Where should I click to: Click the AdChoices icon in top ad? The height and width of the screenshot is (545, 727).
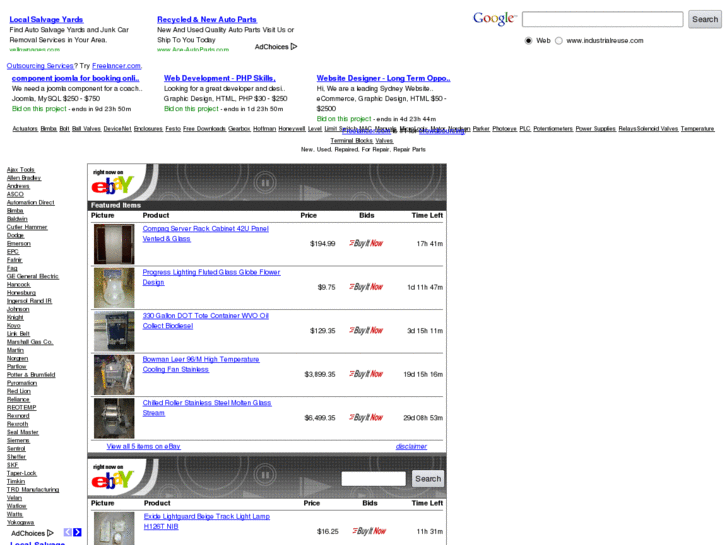(x=294, y=46)
